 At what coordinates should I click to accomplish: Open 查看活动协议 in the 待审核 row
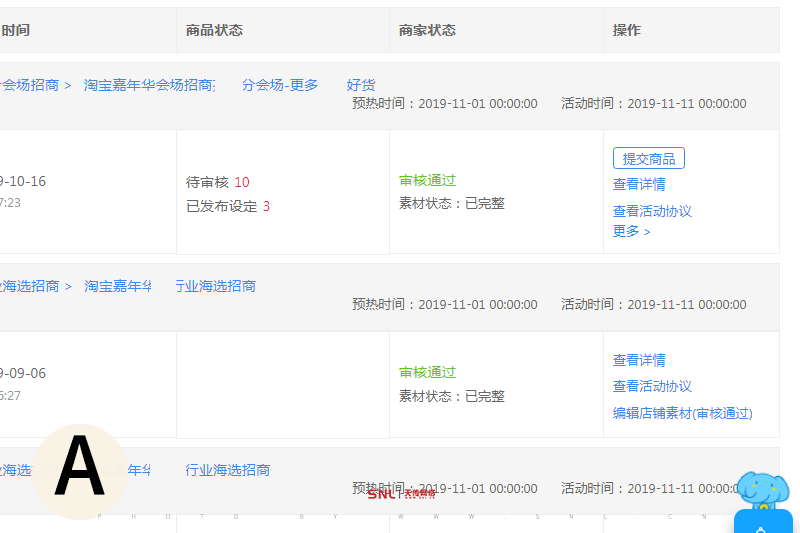[x=652, y=211]
